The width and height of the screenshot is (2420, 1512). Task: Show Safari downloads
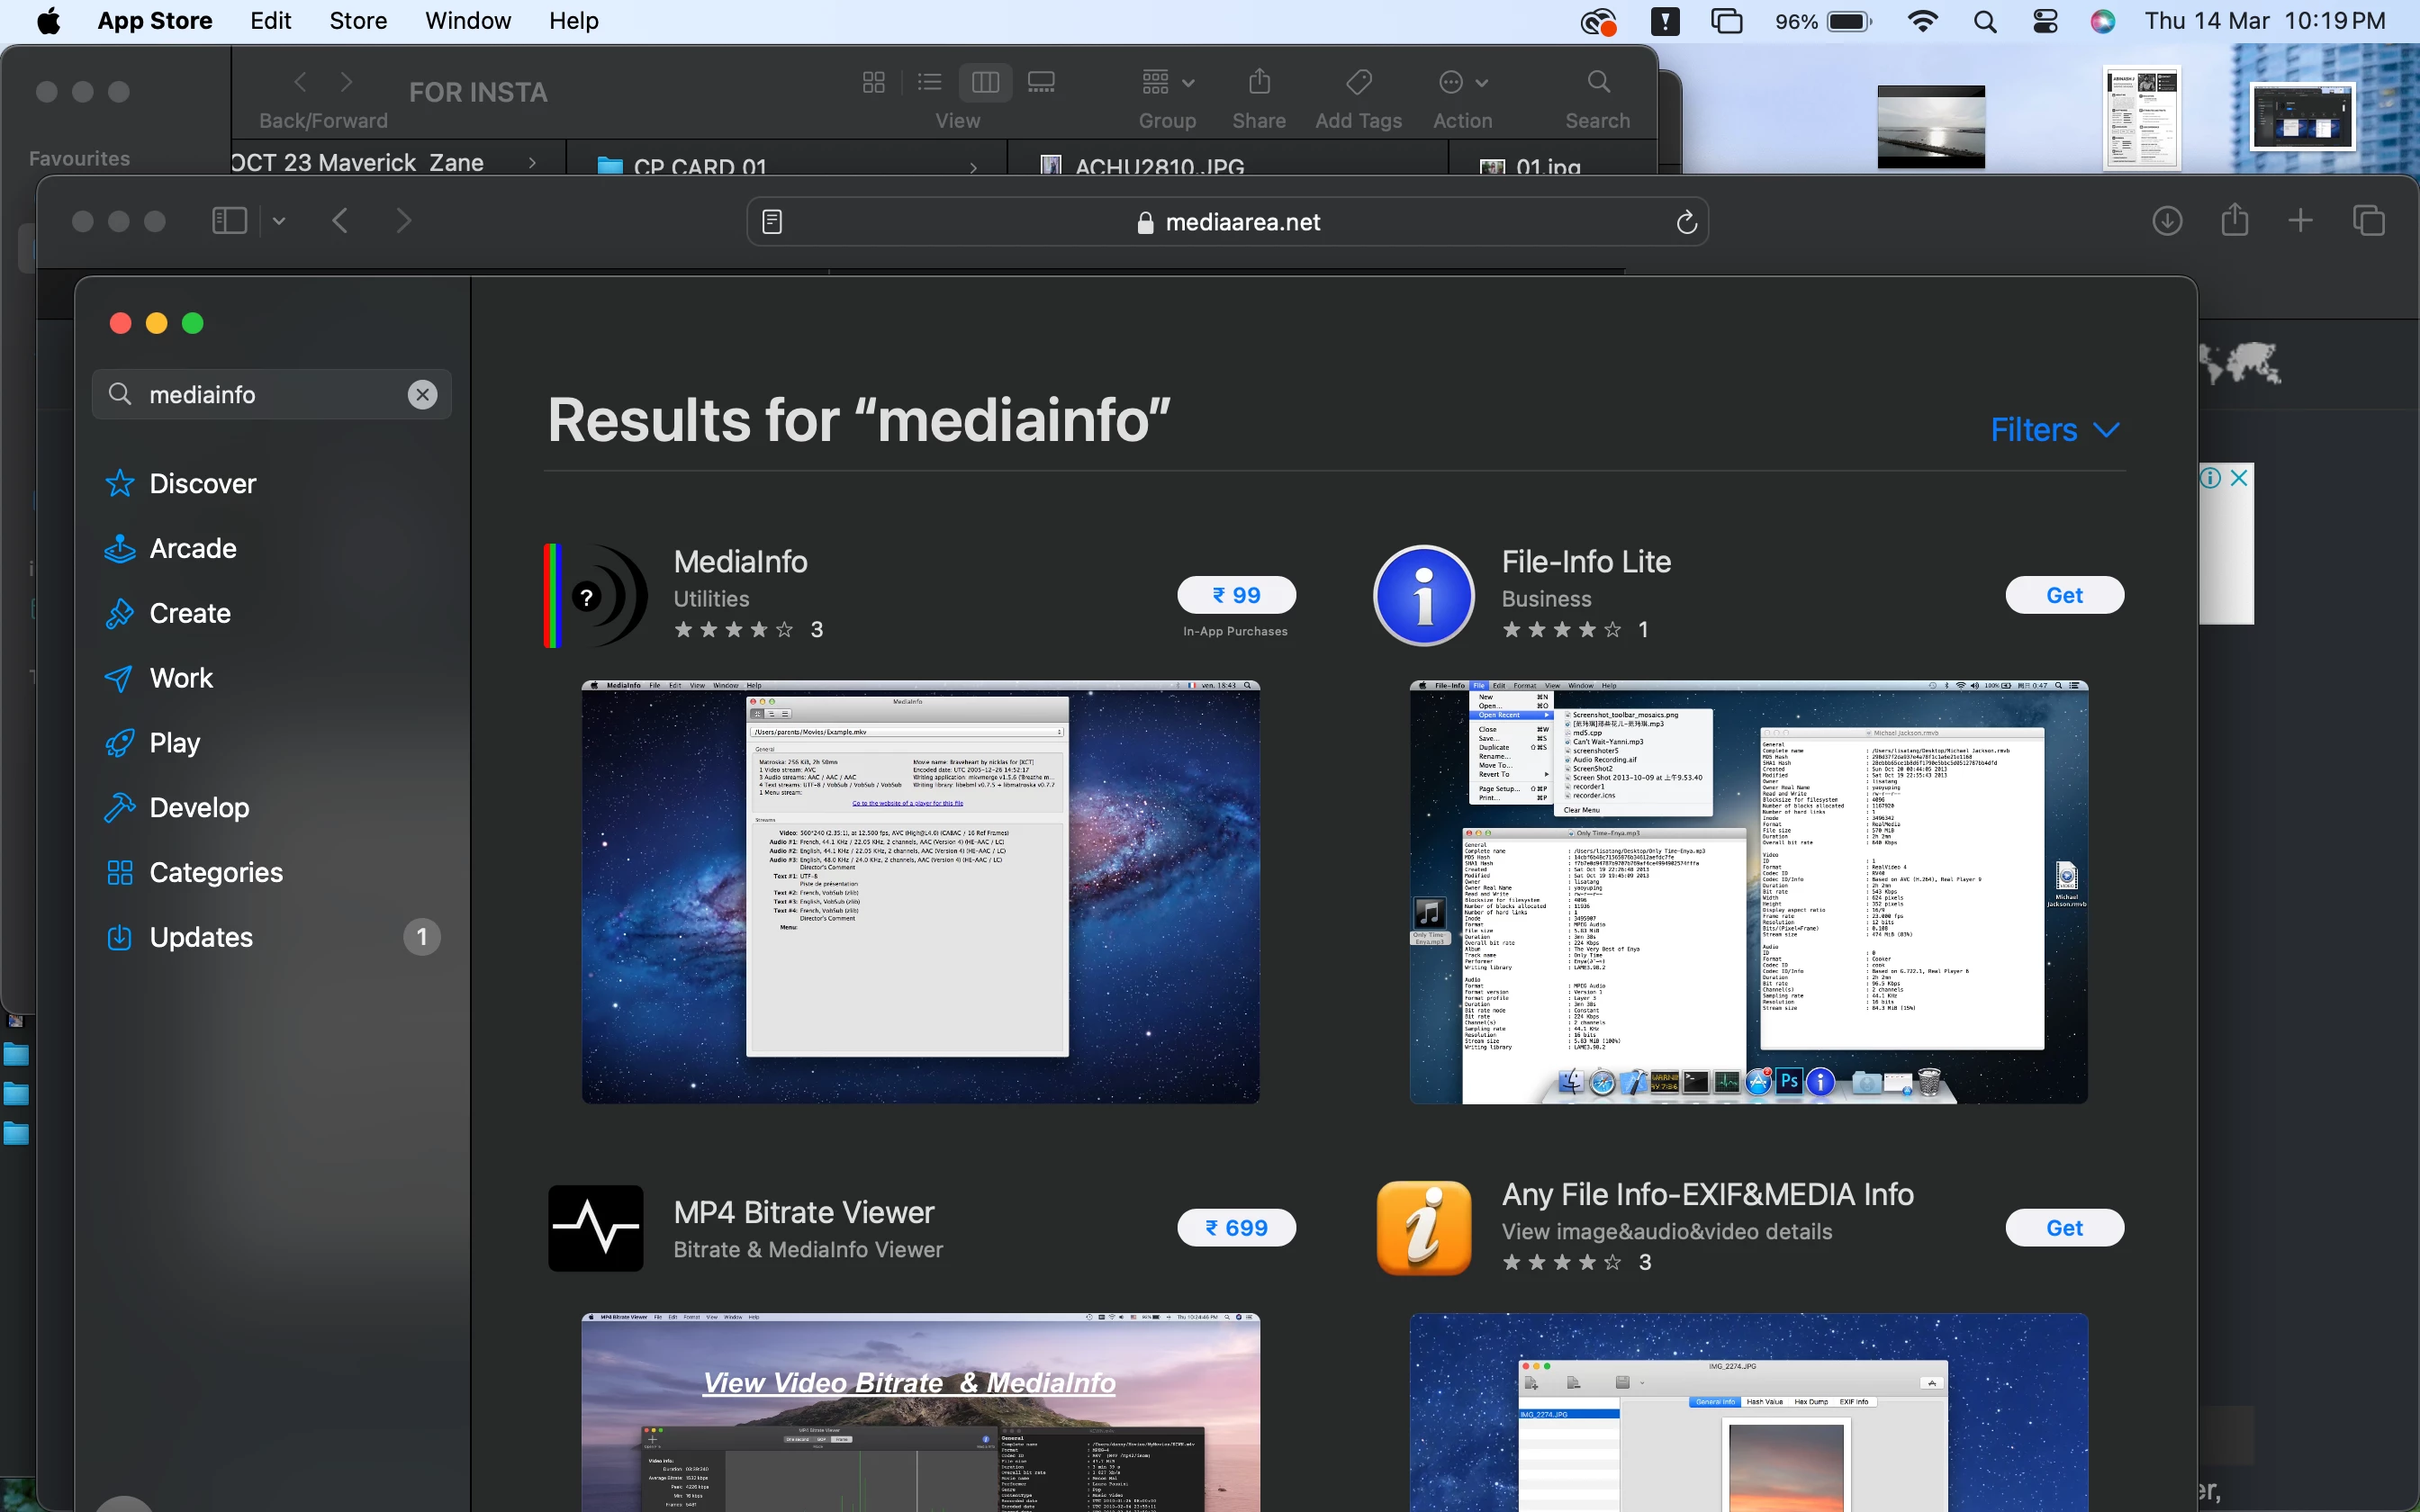tap(2166, 221)
